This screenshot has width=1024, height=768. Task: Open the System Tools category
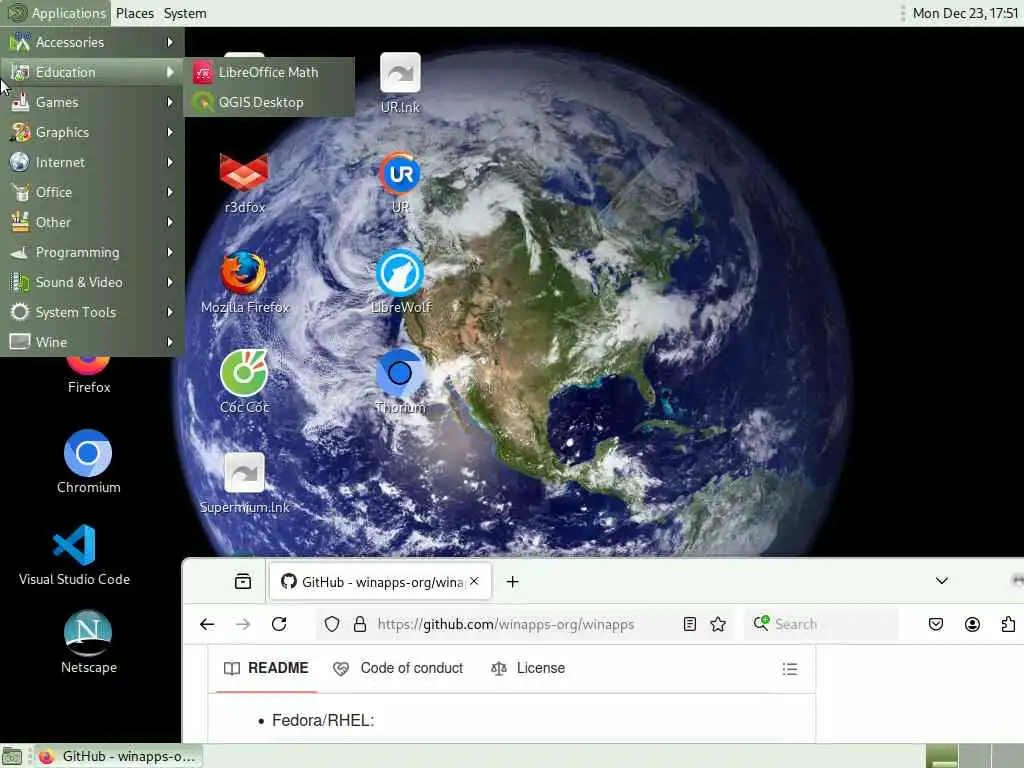click(x=92, y=313)
